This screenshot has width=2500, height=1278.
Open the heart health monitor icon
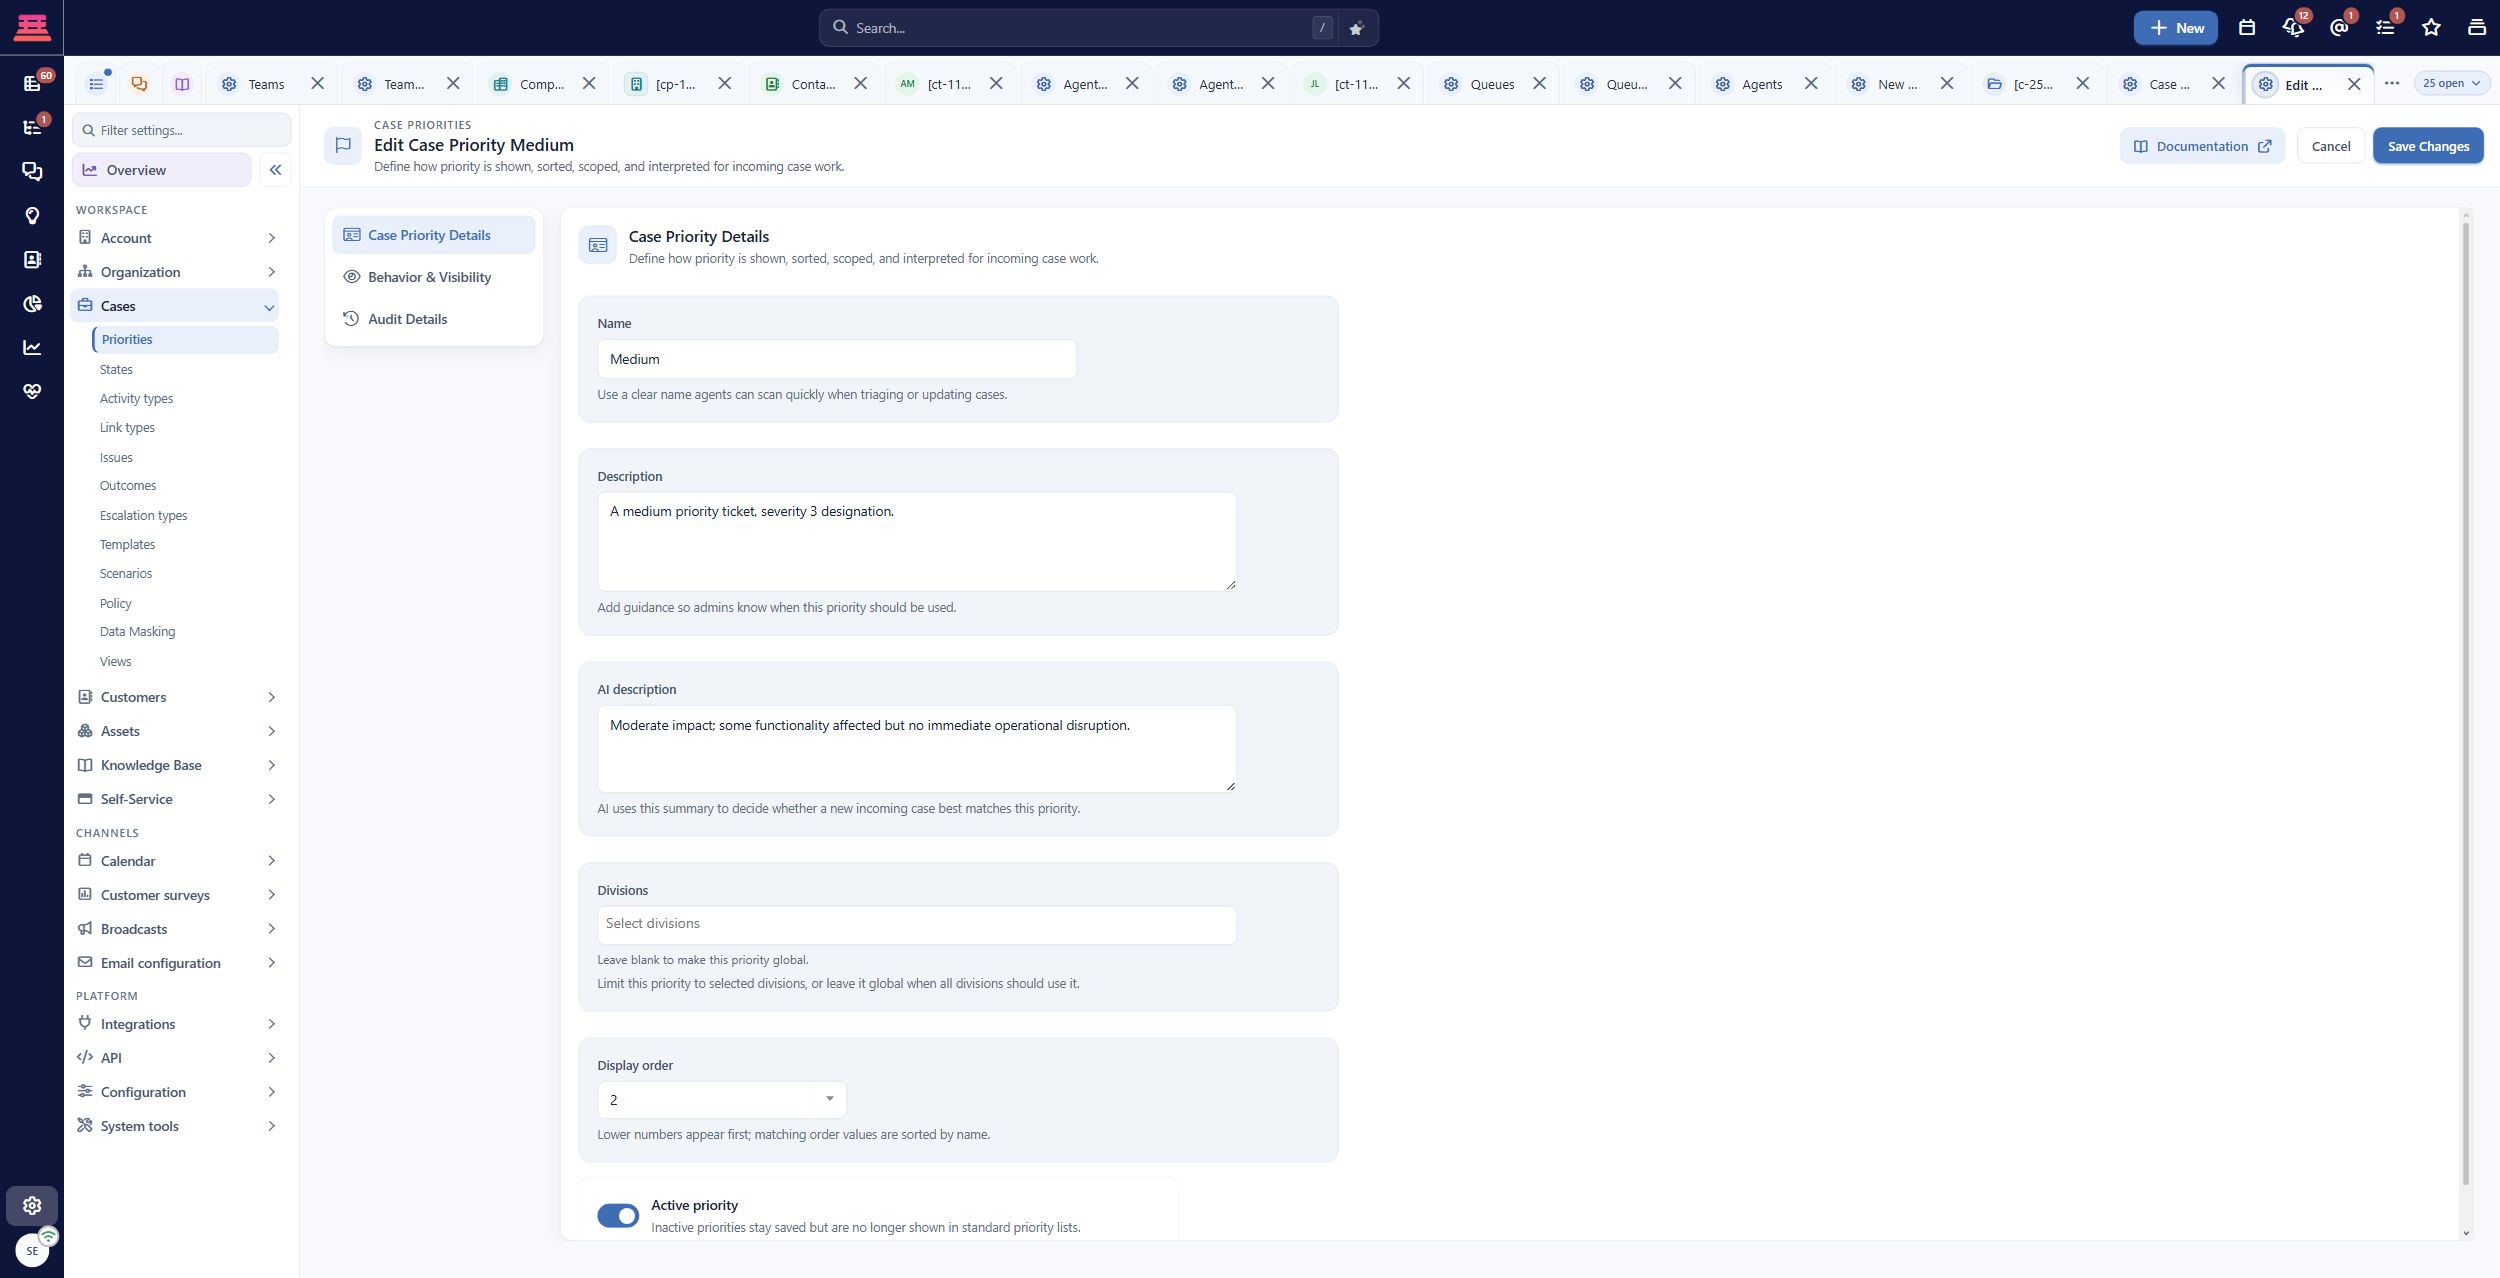pos(32,391)
